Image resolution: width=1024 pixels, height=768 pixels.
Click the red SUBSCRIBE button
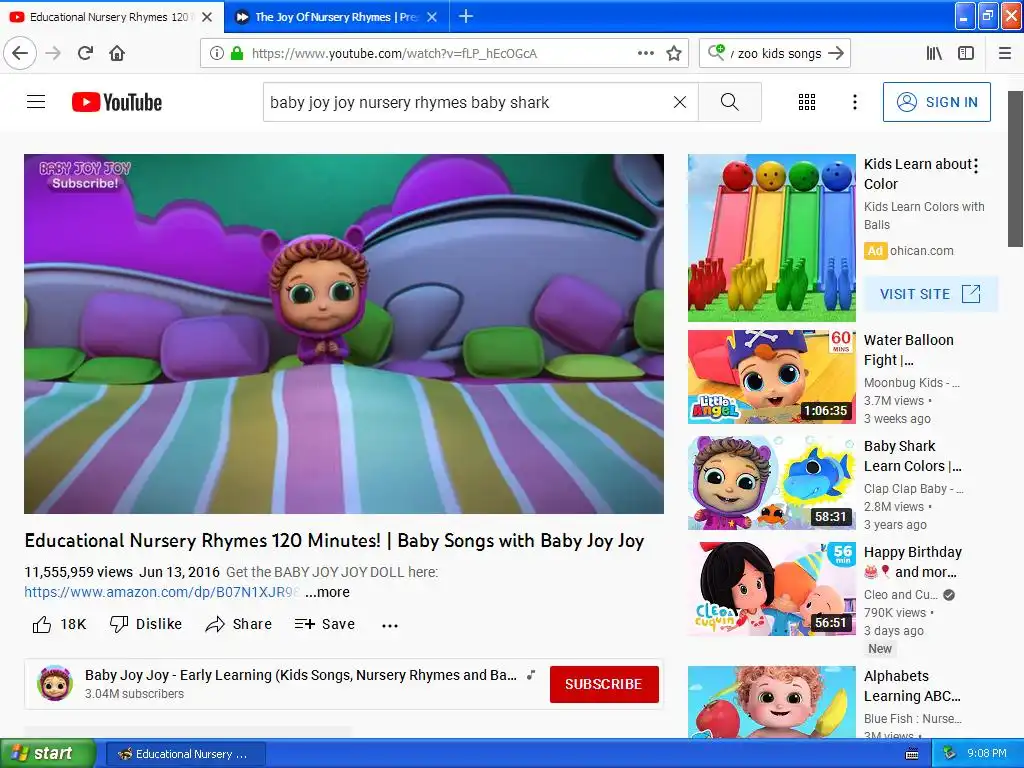click(x=603, y=684)
